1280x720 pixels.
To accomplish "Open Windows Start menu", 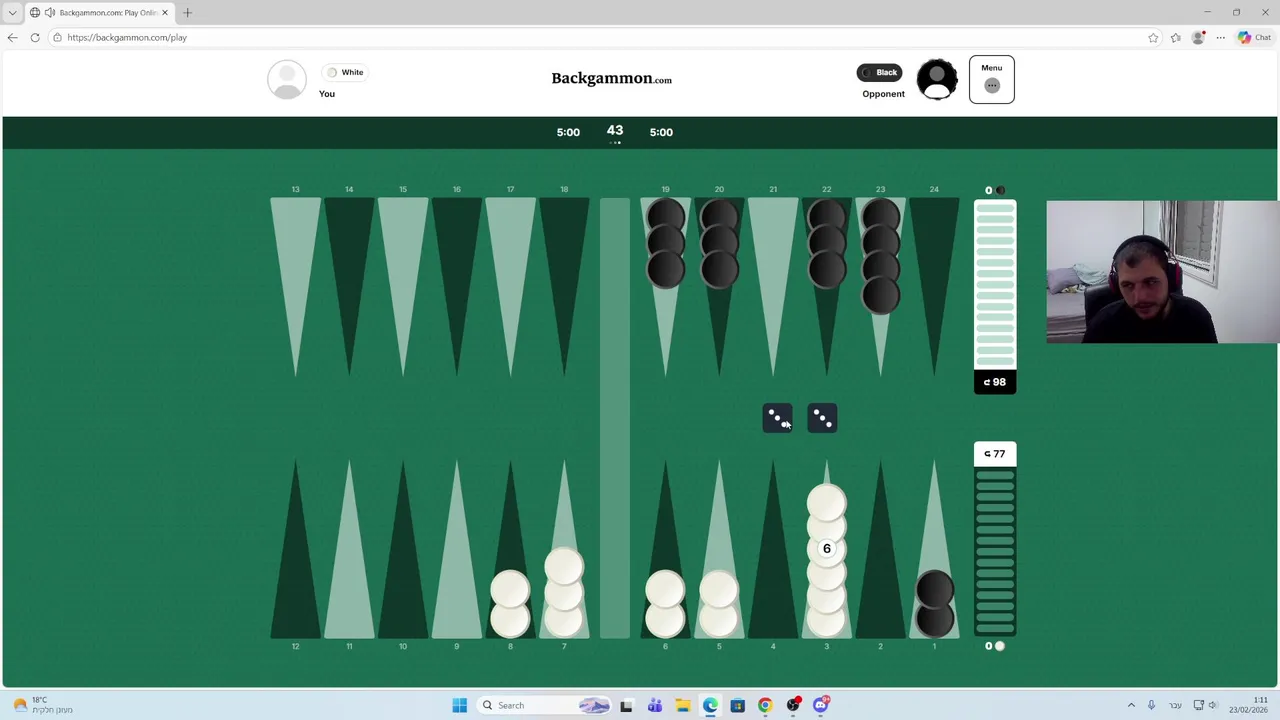I will pyautogui.click(x=459, y=705).
